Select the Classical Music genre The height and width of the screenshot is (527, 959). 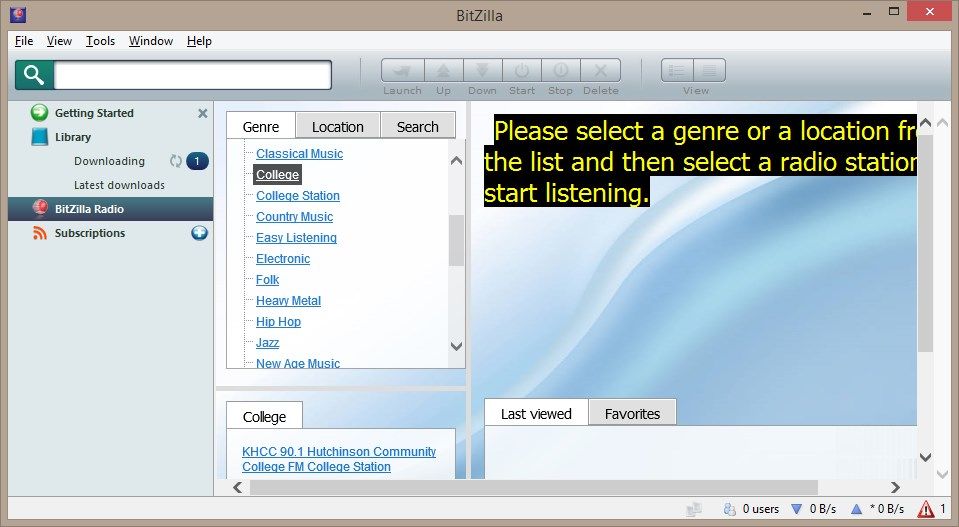300,154
